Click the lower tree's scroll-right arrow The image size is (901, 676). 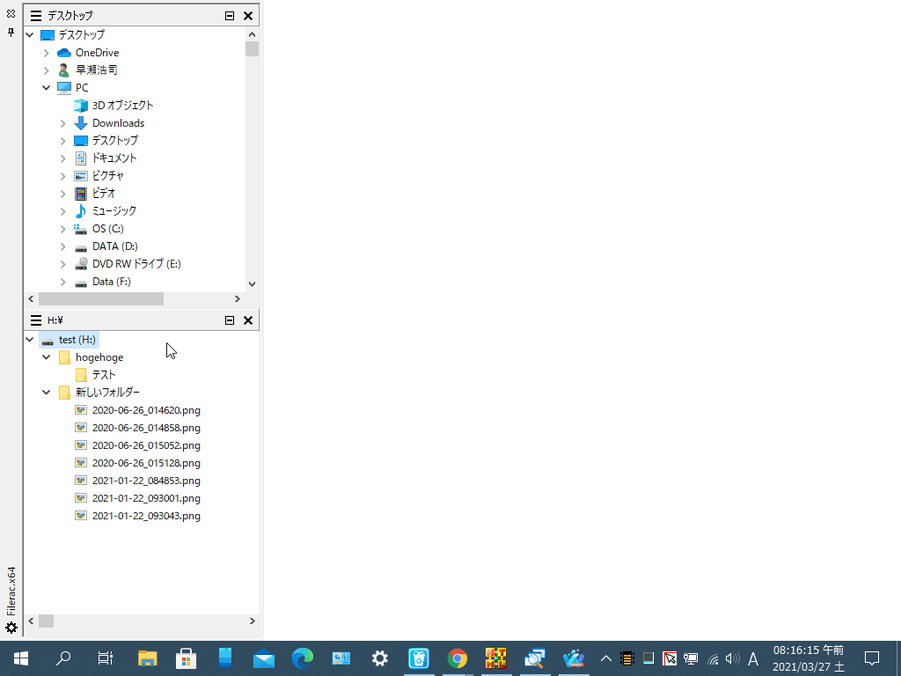pyautogui.click(x=252, y=621)
